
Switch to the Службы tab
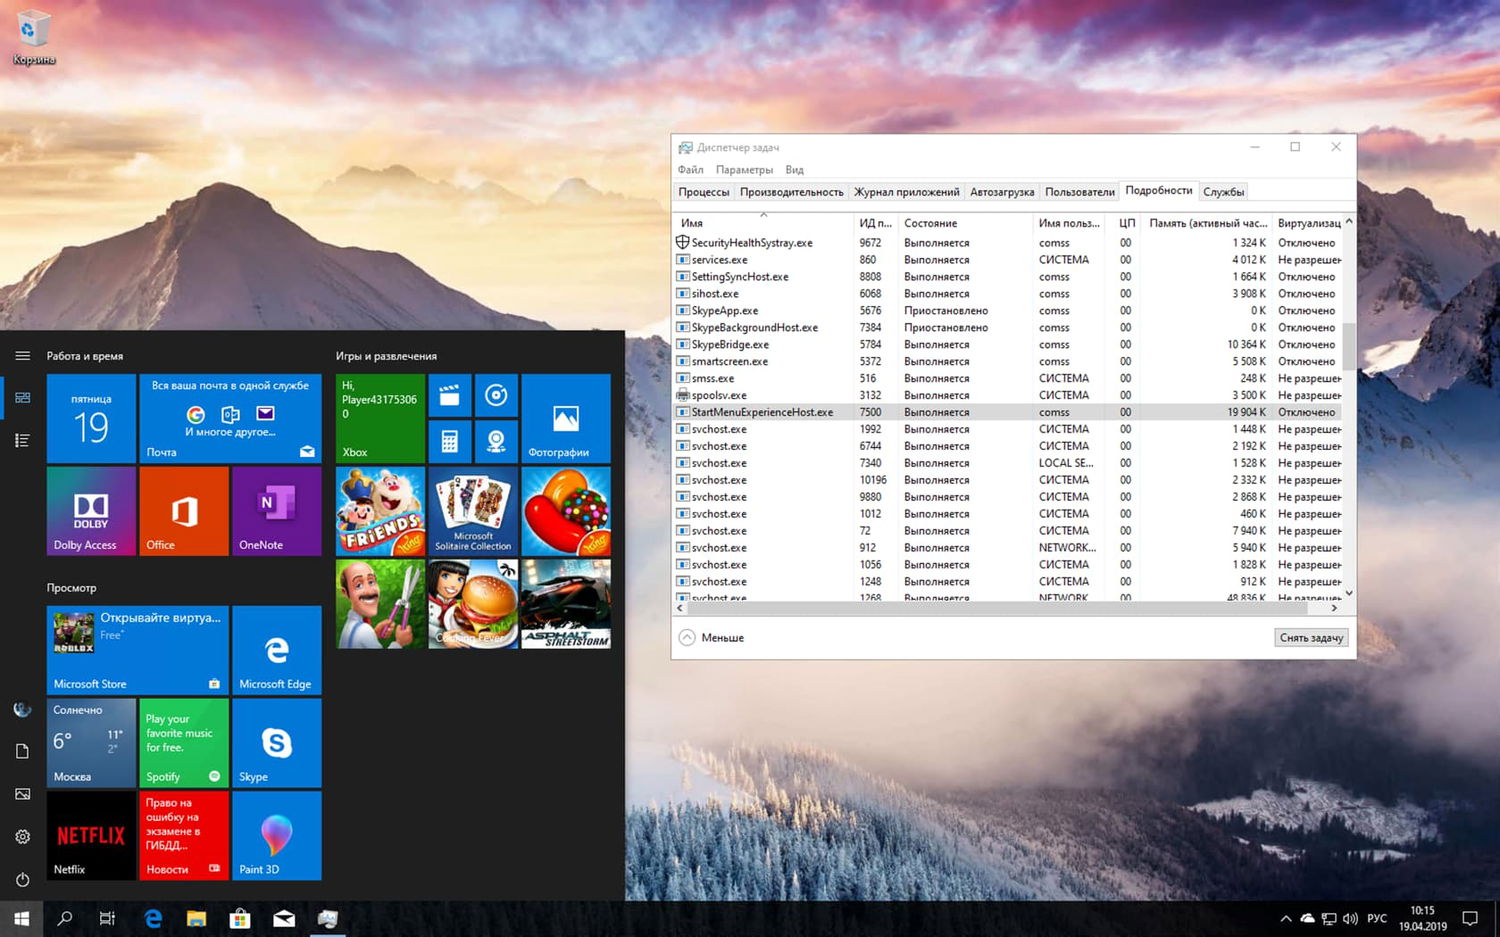point(1223,192)
